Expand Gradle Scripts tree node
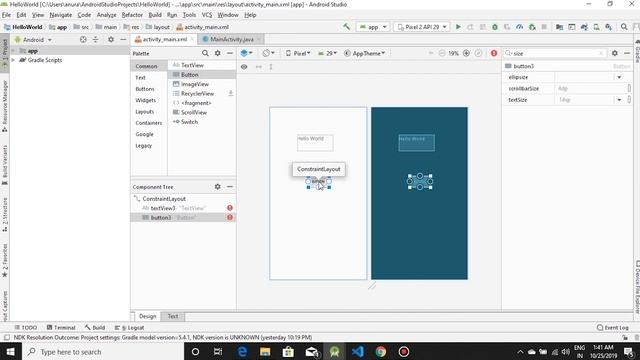Image resolution: width=640 pixels, height=360 pixels. (x=13, y=60)
